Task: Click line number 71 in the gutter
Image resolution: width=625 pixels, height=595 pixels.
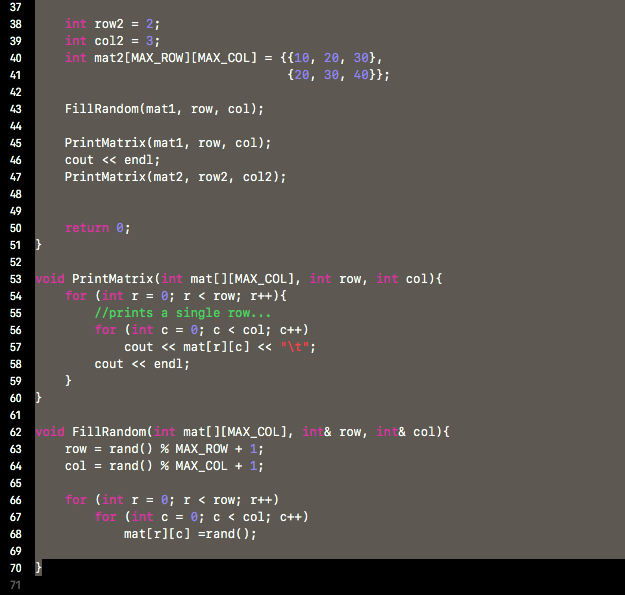Action: coord(16,585)
